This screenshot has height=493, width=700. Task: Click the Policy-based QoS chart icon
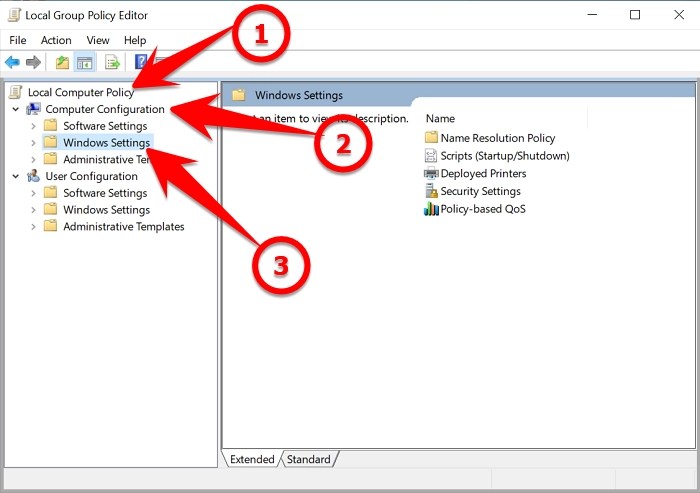(x=431, y=209)
